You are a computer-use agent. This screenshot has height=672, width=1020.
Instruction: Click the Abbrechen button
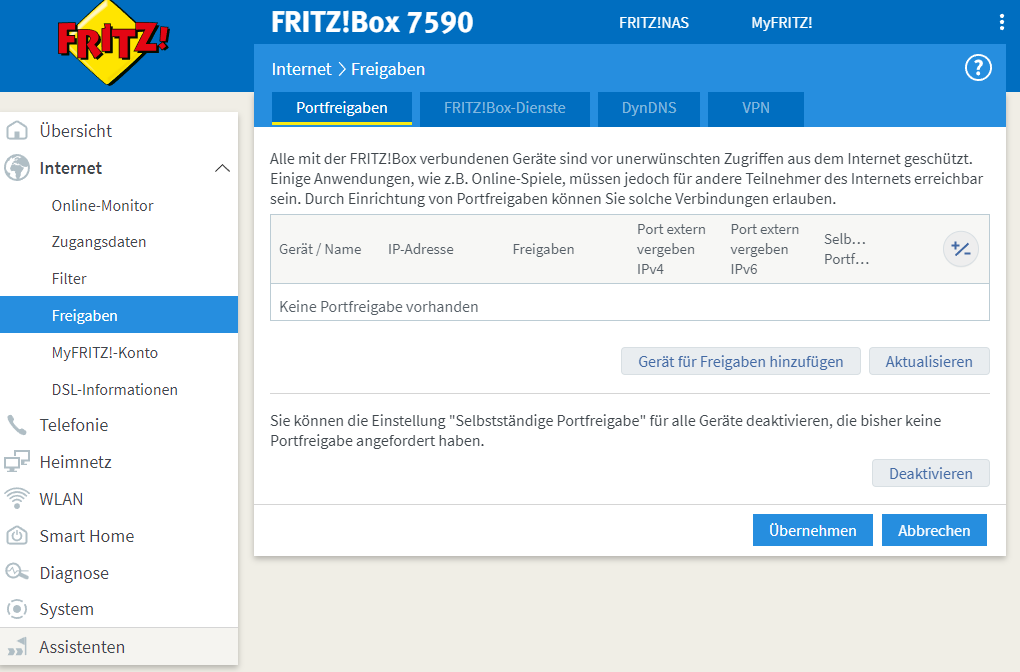[934, 530]
